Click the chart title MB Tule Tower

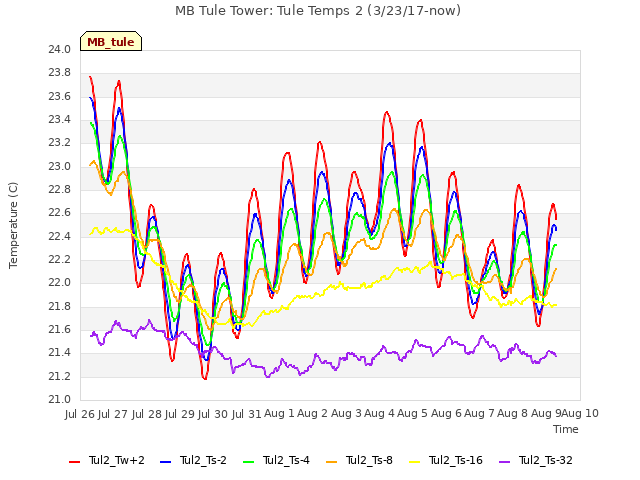318,10
